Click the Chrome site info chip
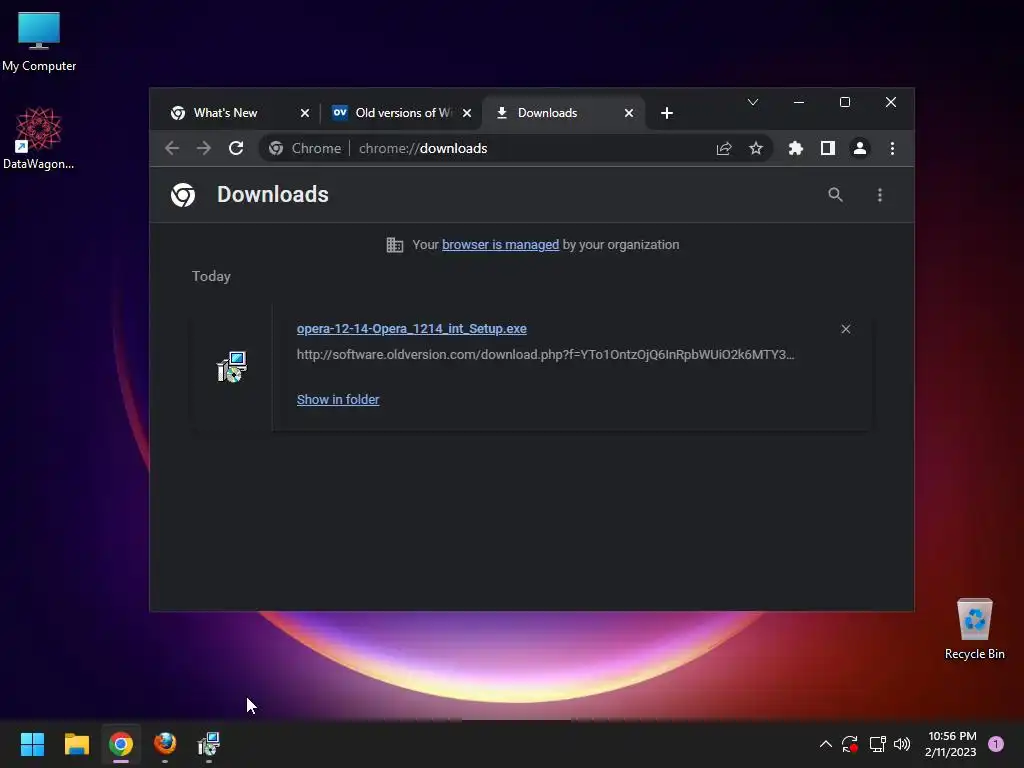The width and height of the screenshot is (1024, 768). tap(305, 148)
